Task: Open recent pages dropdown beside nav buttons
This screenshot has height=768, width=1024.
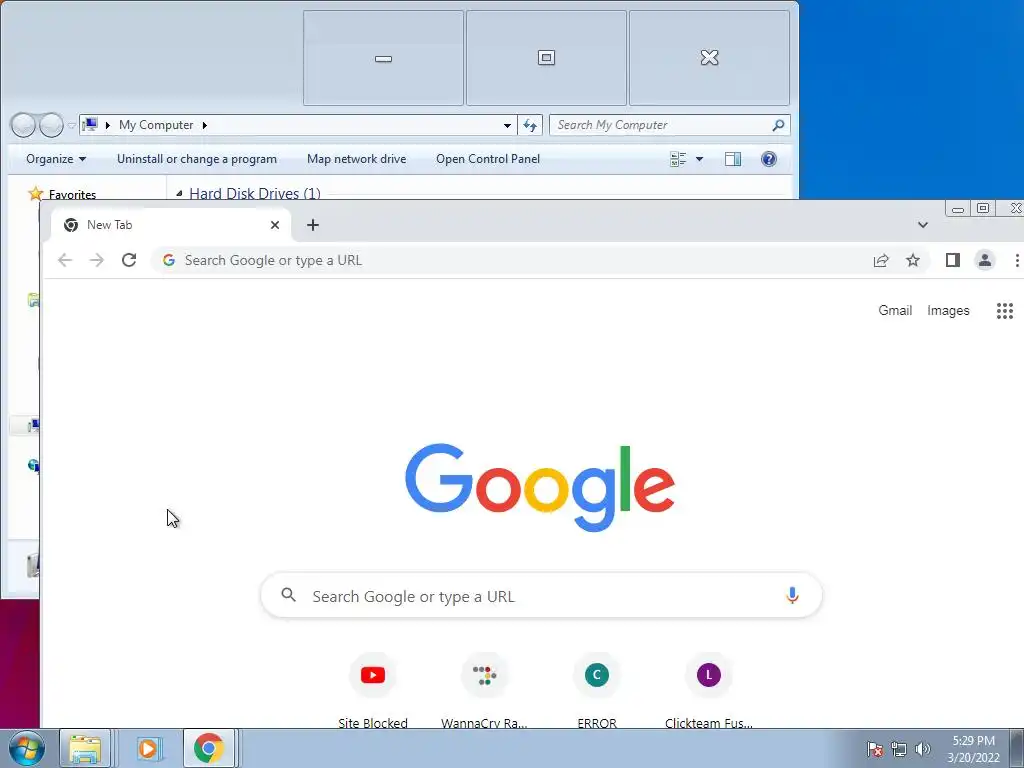Action: tap(71, 125)
